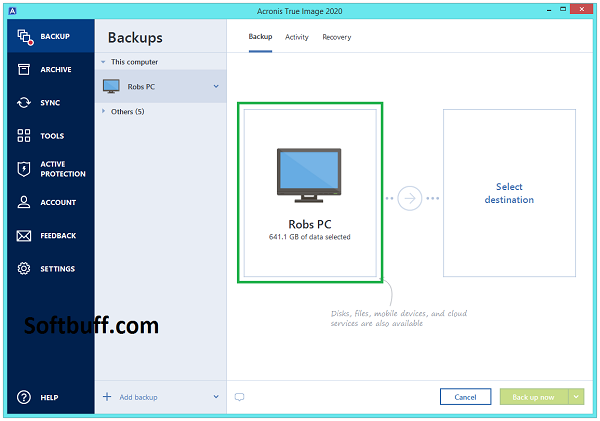Screen dimensions: 600x421
Task: Collapse the This computer group
Action: click(x=103, y=62)
